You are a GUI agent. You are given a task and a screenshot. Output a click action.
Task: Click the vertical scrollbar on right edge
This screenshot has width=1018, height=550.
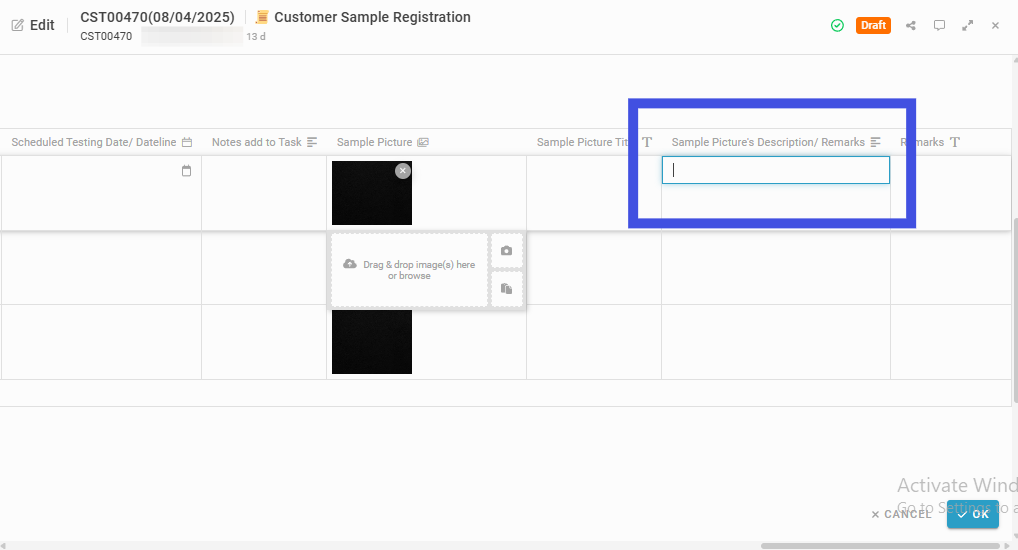(1015, 312)
